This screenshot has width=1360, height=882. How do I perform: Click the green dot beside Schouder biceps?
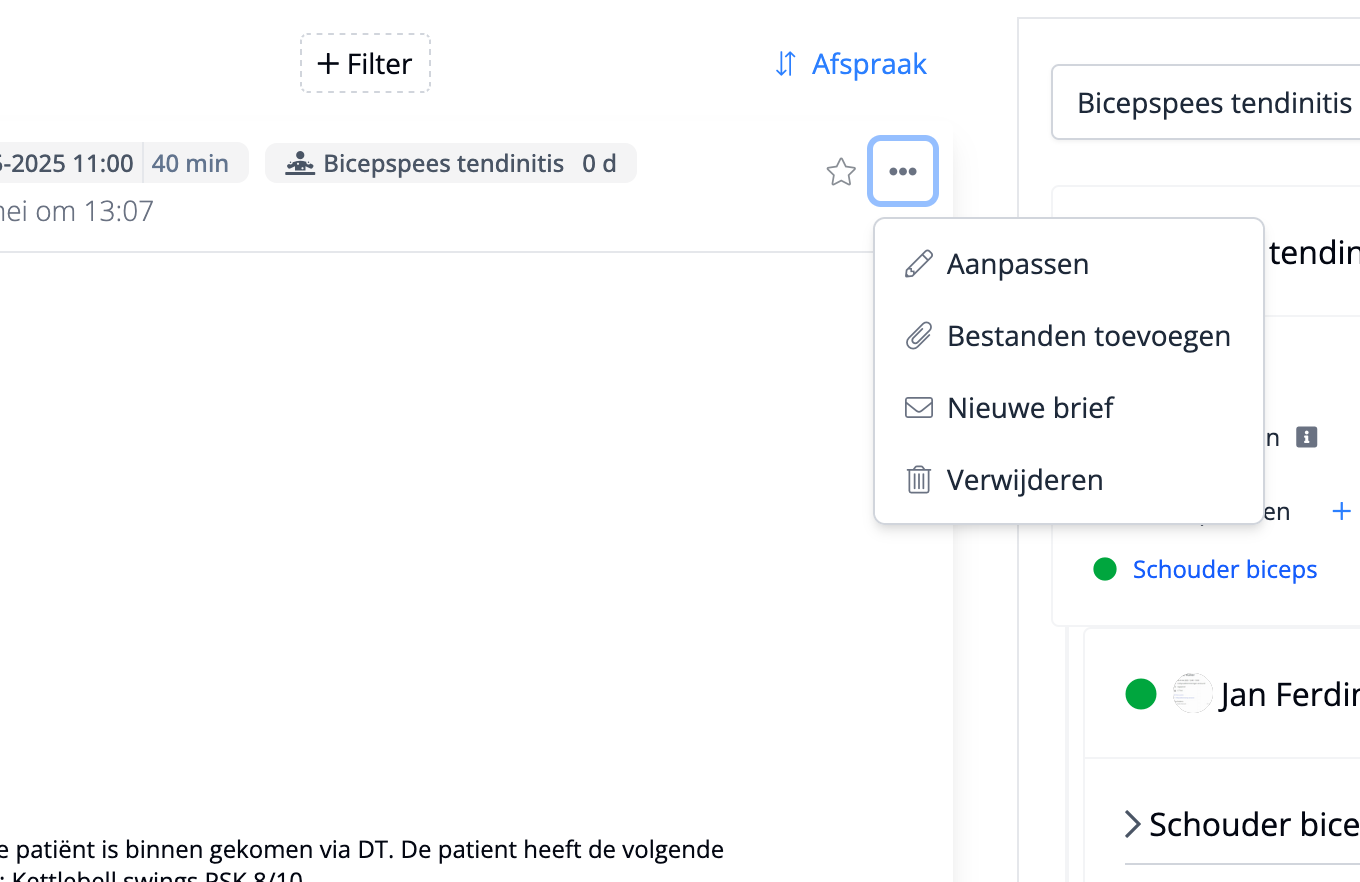(x=1105, y=568)
